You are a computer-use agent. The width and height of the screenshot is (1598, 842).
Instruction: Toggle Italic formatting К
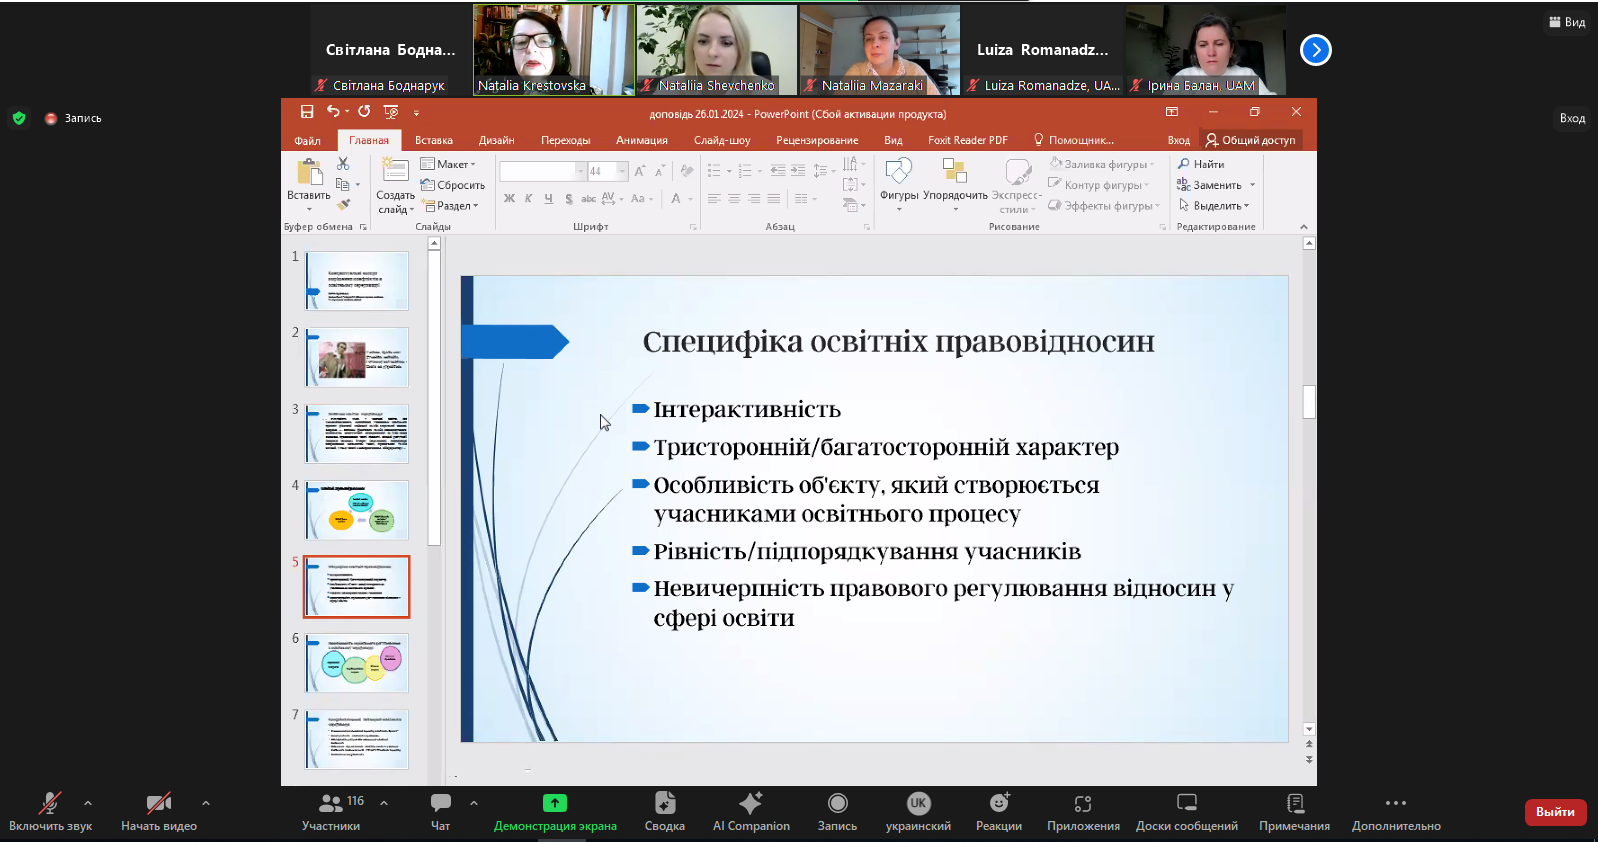(x=529, y=199)
